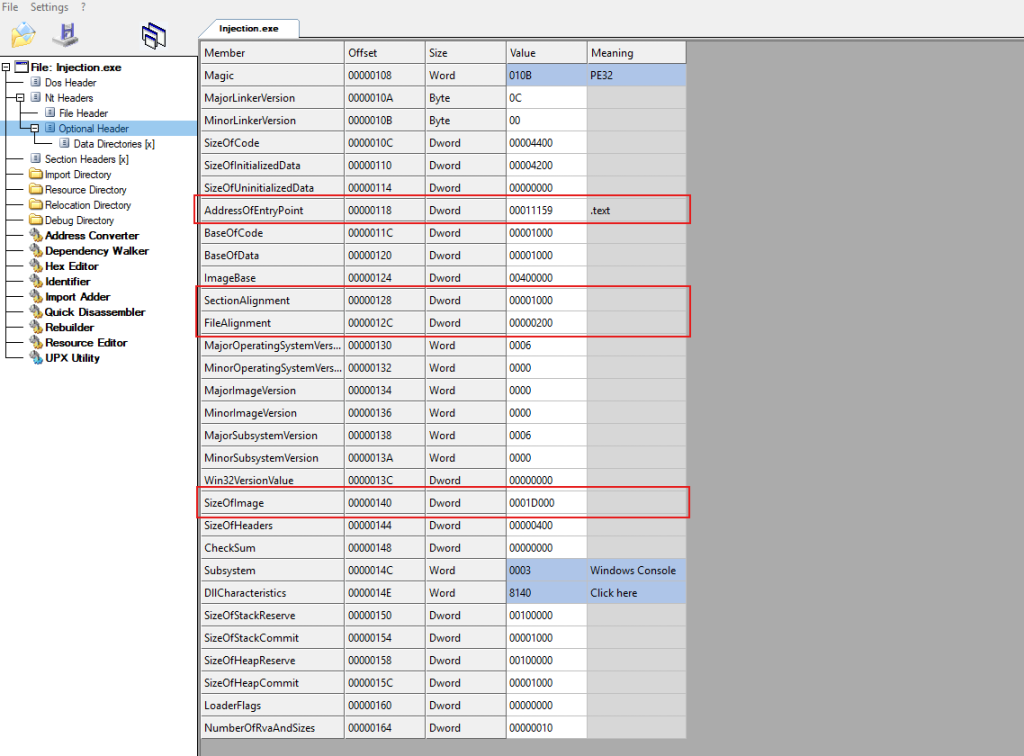Open the File menu
1024x756 pixels.
pyautogui.click(x=10, y=7)
